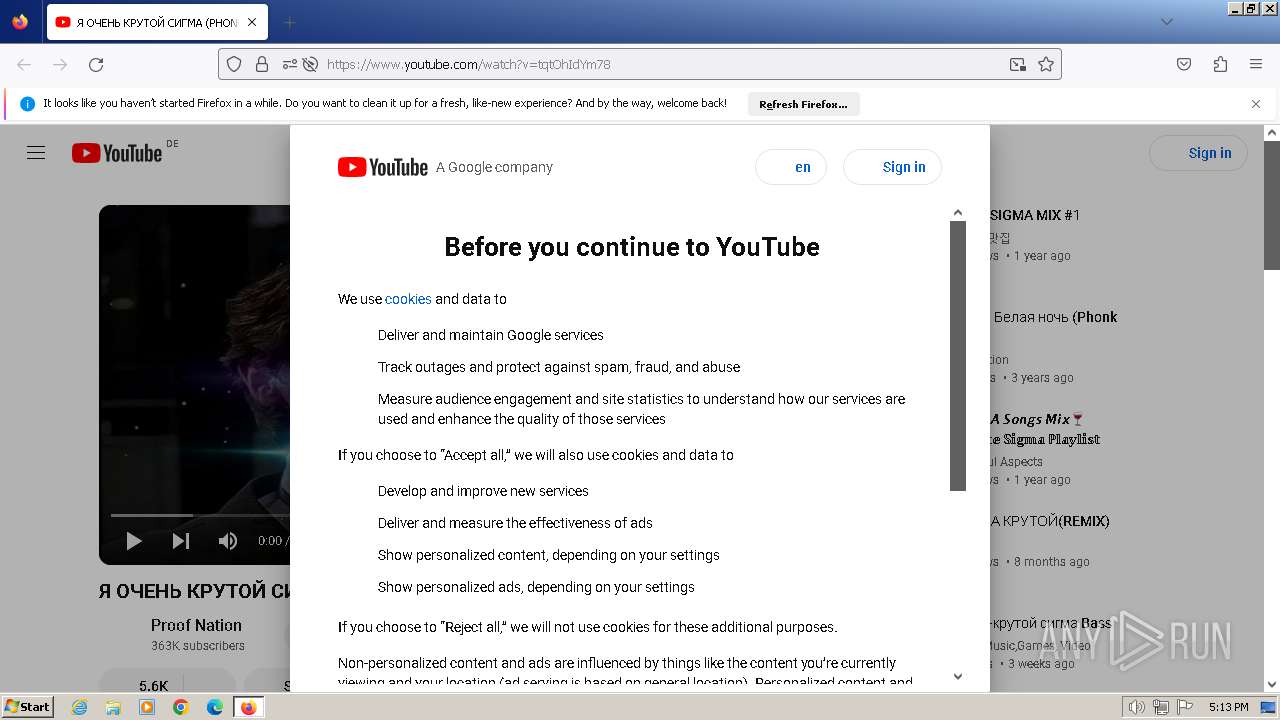Click Sign in inside the consent dialog
The width and height of the screenshot is (1280, 720).
[x=892, y=167]
